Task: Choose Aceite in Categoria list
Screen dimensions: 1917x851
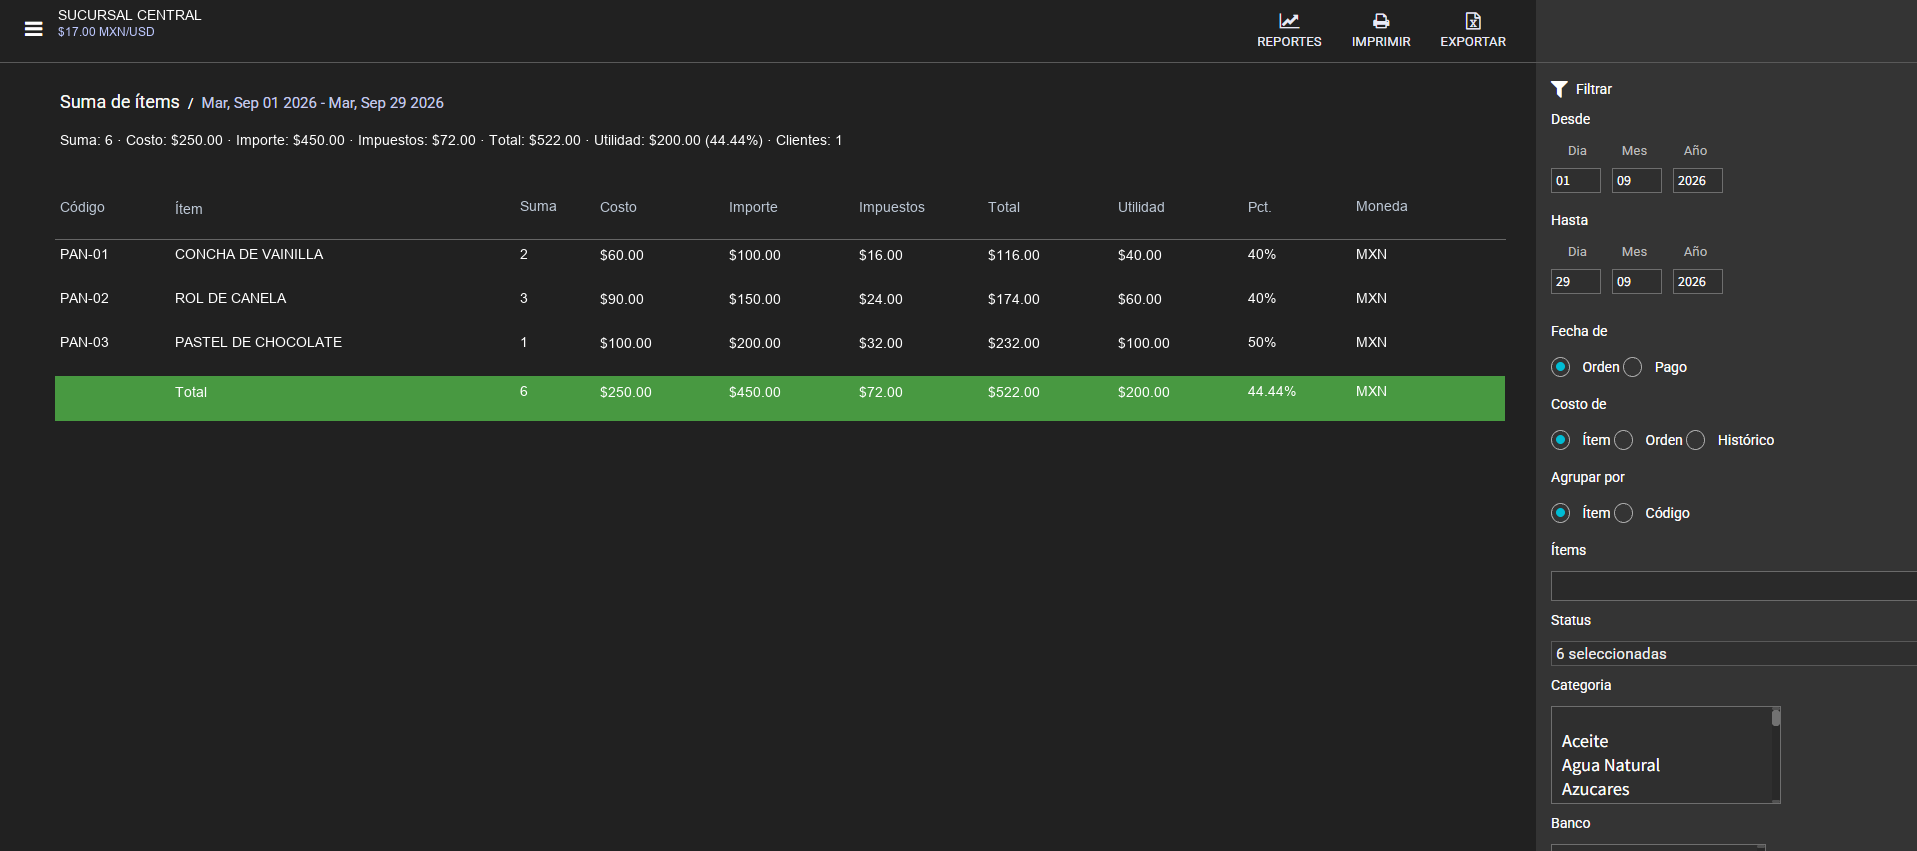Action: [x=1585, y=741]
